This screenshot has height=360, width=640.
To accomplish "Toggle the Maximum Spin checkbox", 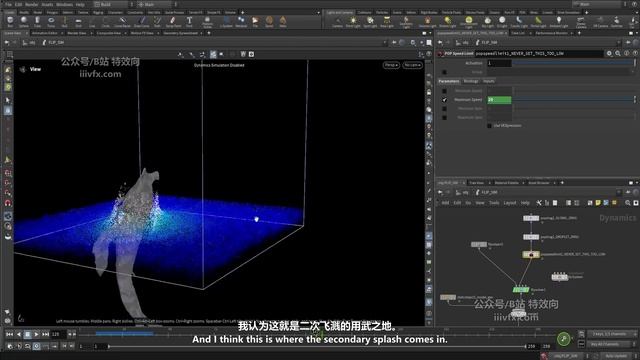I will [x=444, y=117].
